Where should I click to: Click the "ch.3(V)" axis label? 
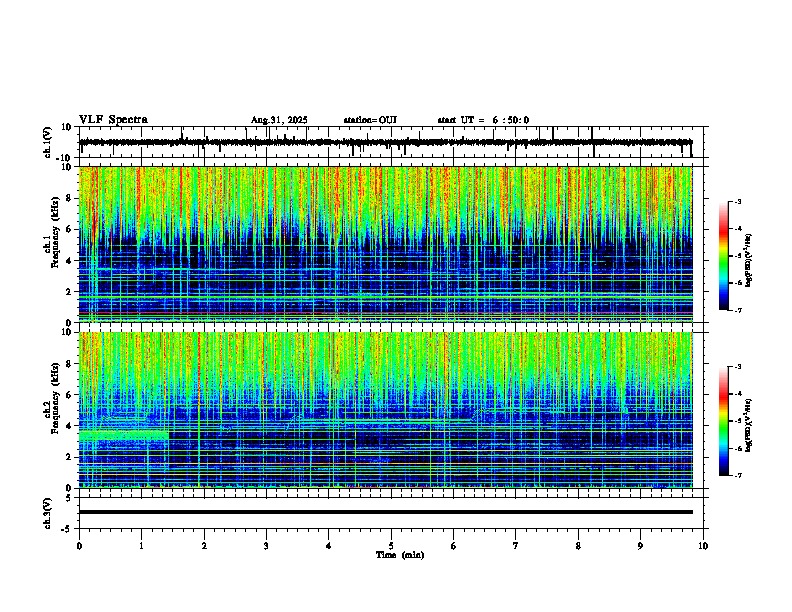tap(48, 513)
